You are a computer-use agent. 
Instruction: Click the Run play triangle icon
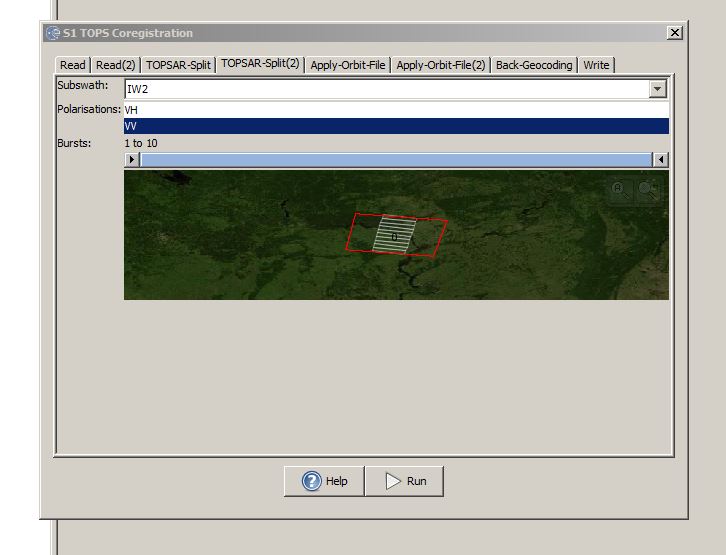point(393,481)
